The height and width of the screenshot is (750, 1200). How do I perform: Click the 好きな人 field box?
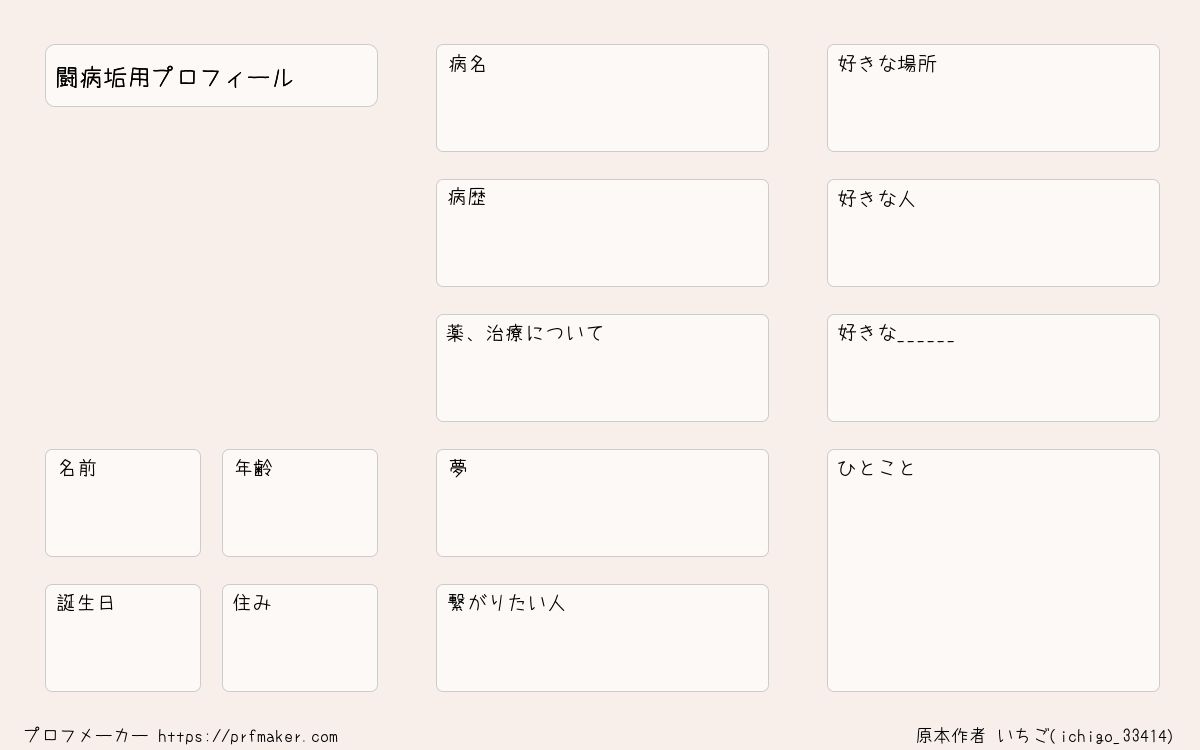point(993,233)
